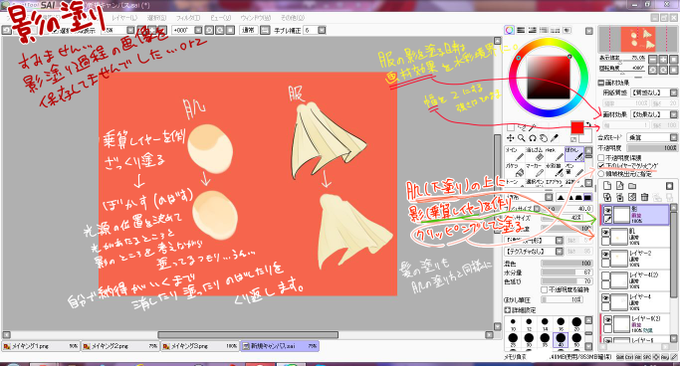Select the Eyedropper tool

click(x=554, y=138)
